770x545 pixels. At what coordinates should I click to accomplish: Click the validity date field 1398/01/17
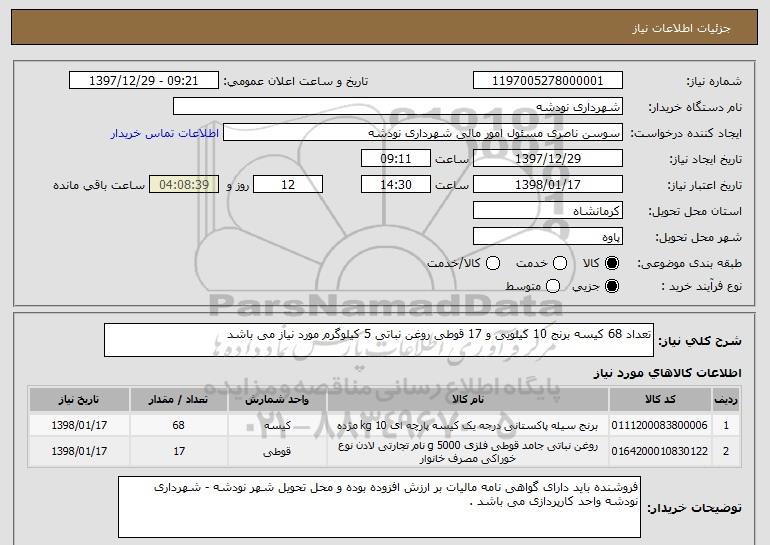pos(548,185)
